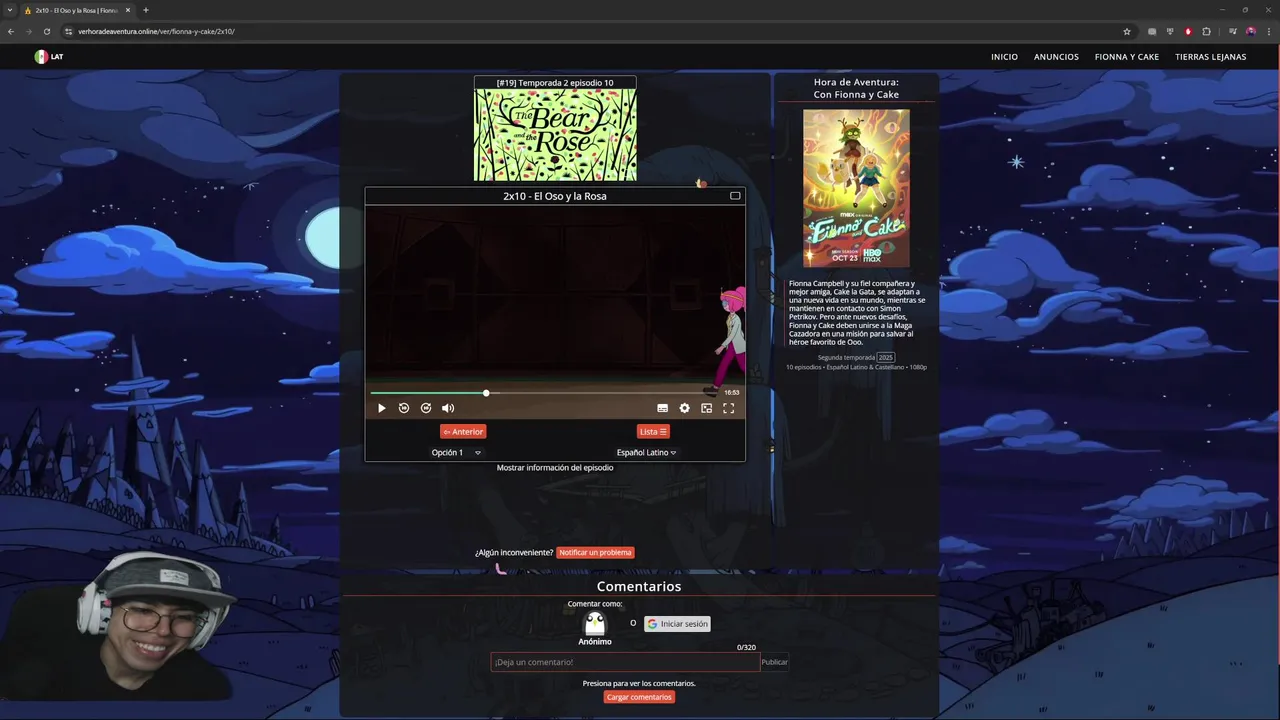Viewport: 1280px width, 720px height.
Task: Bookmark this page with star icon
Action: point(1127,31)
